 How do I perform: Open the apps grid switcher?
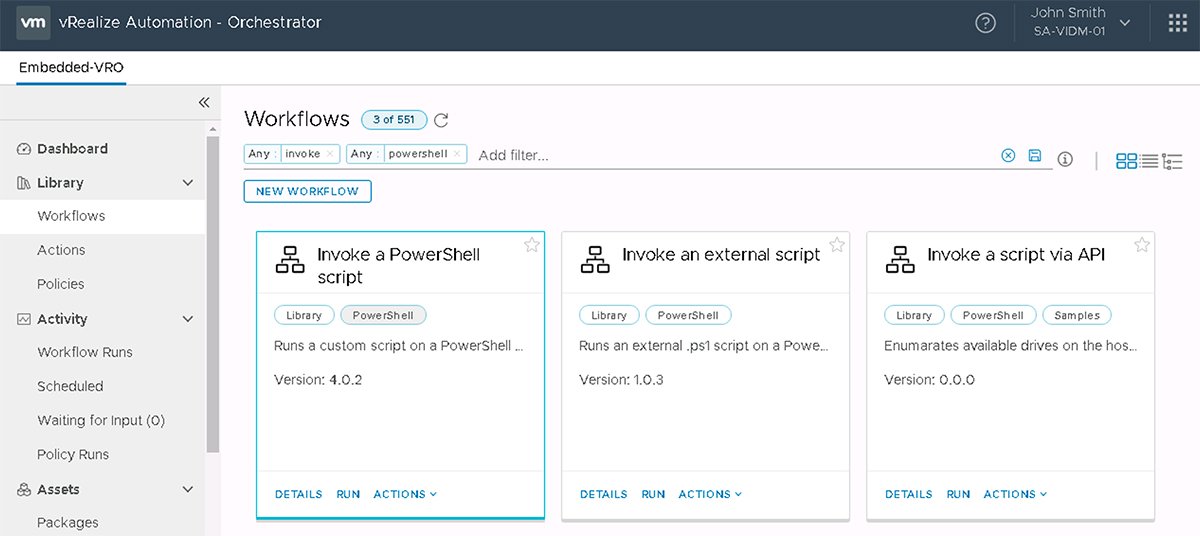1178,23
